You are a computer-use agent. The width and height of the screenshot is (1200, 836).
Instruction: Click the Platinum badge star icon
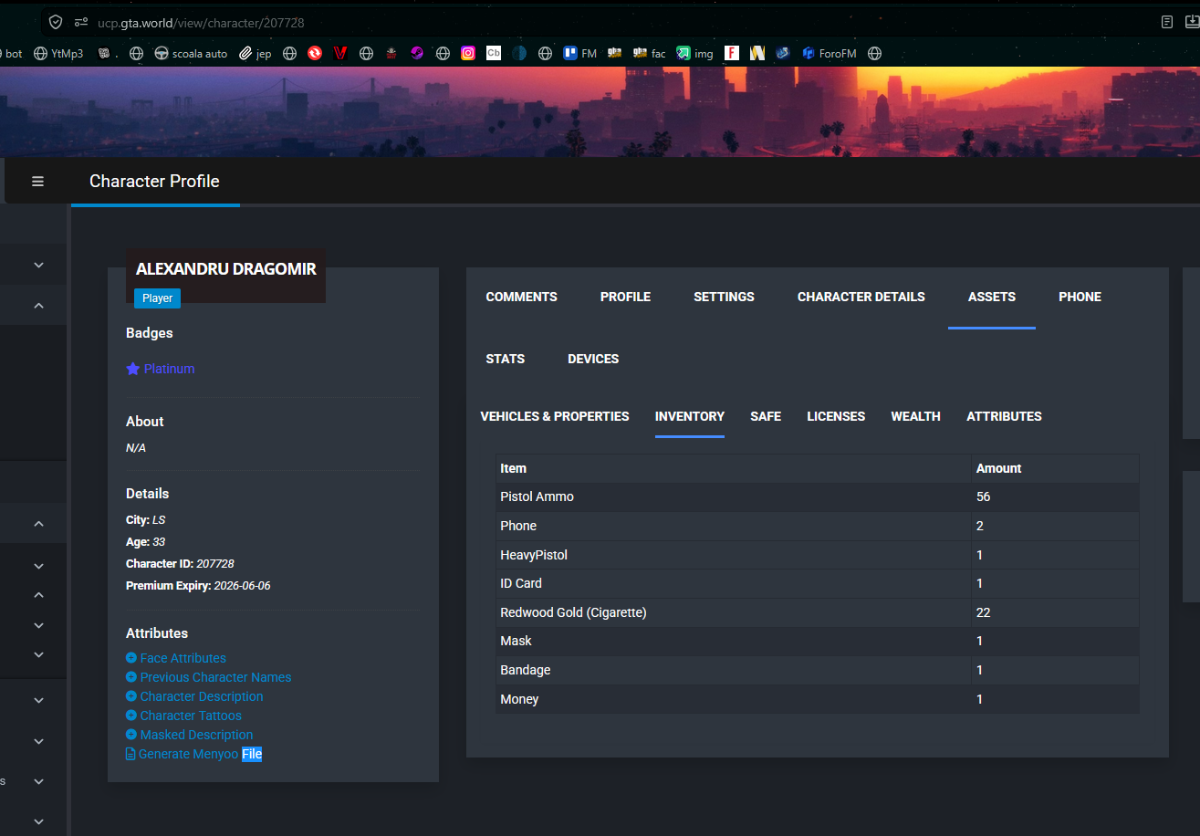[133, 369]
